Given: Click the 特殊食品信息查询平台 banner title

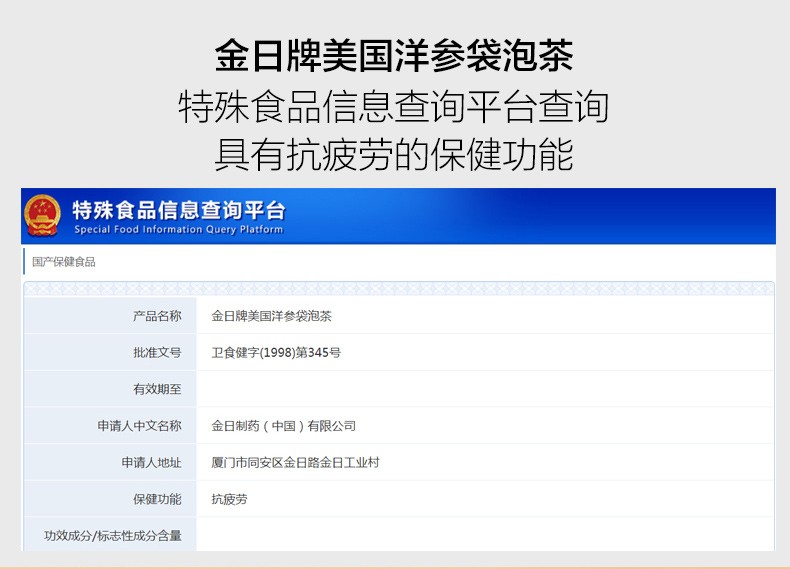Looking at the screenshot, I should (179, 210).
